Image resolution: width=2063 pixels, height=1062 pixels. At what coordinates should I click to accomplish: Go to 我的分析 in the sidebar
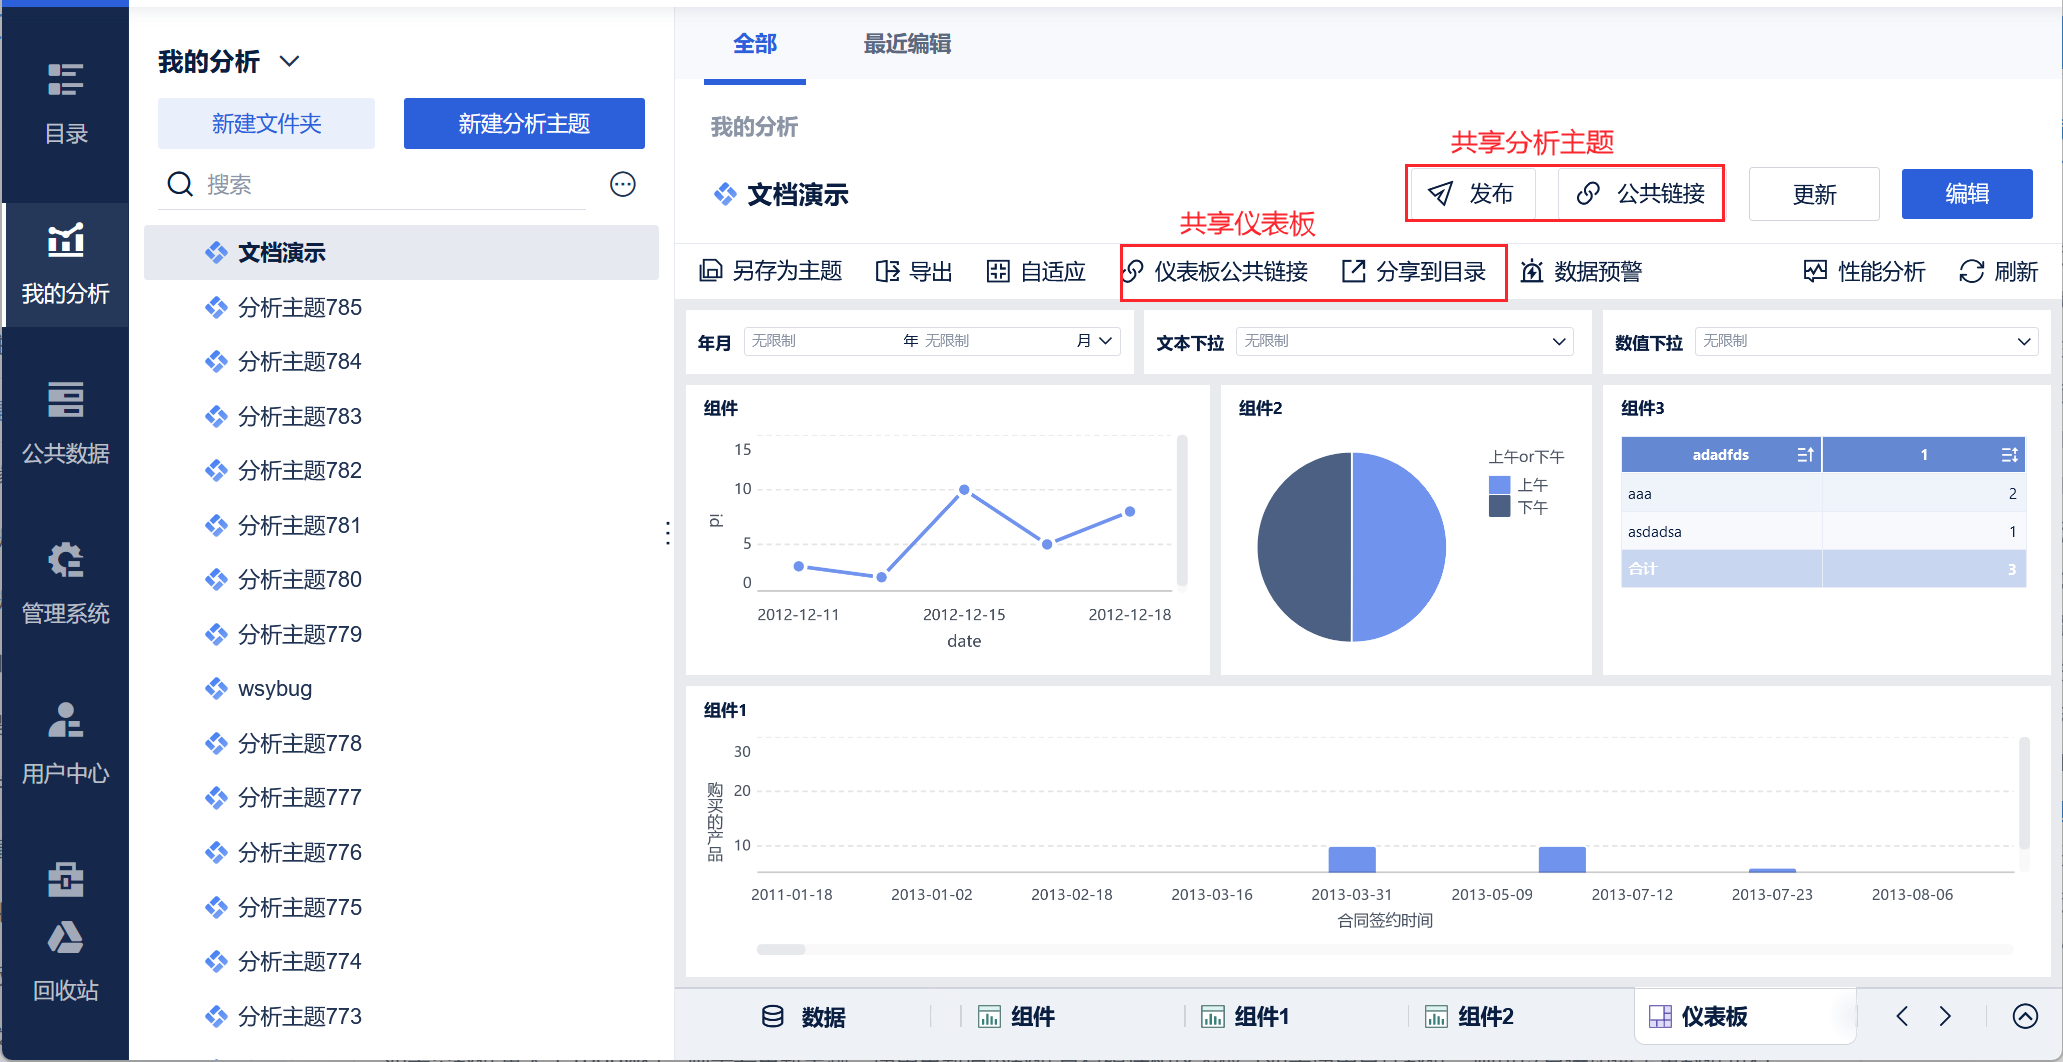[x=65, y=265]
